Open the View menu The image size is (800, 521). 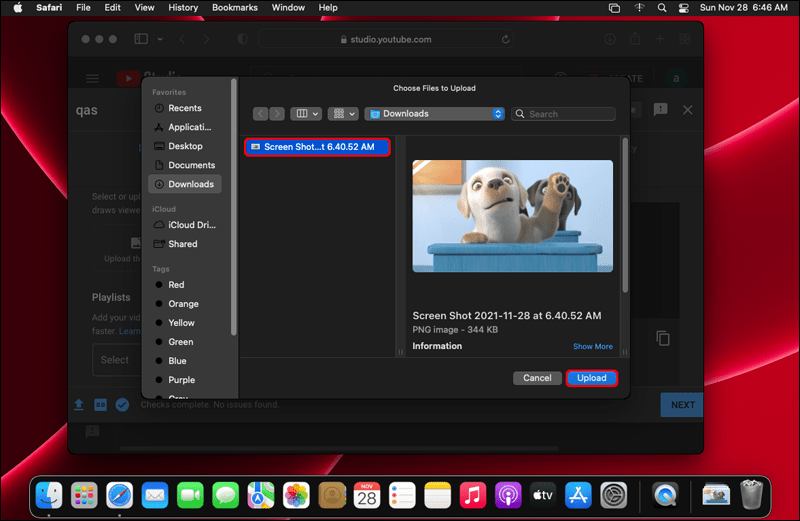click(144, 8)
